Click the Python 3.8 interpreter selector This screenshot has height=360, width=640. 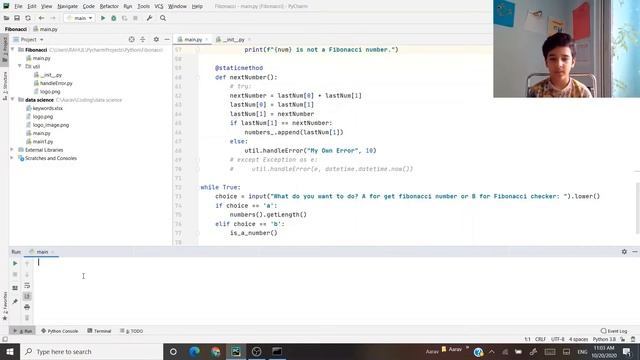pyautogui.click(x=604, y=339)
